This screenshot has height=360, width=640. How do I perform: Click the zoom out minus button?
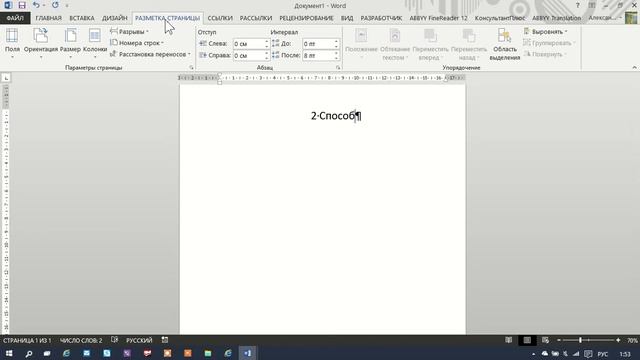pos(559,340)
